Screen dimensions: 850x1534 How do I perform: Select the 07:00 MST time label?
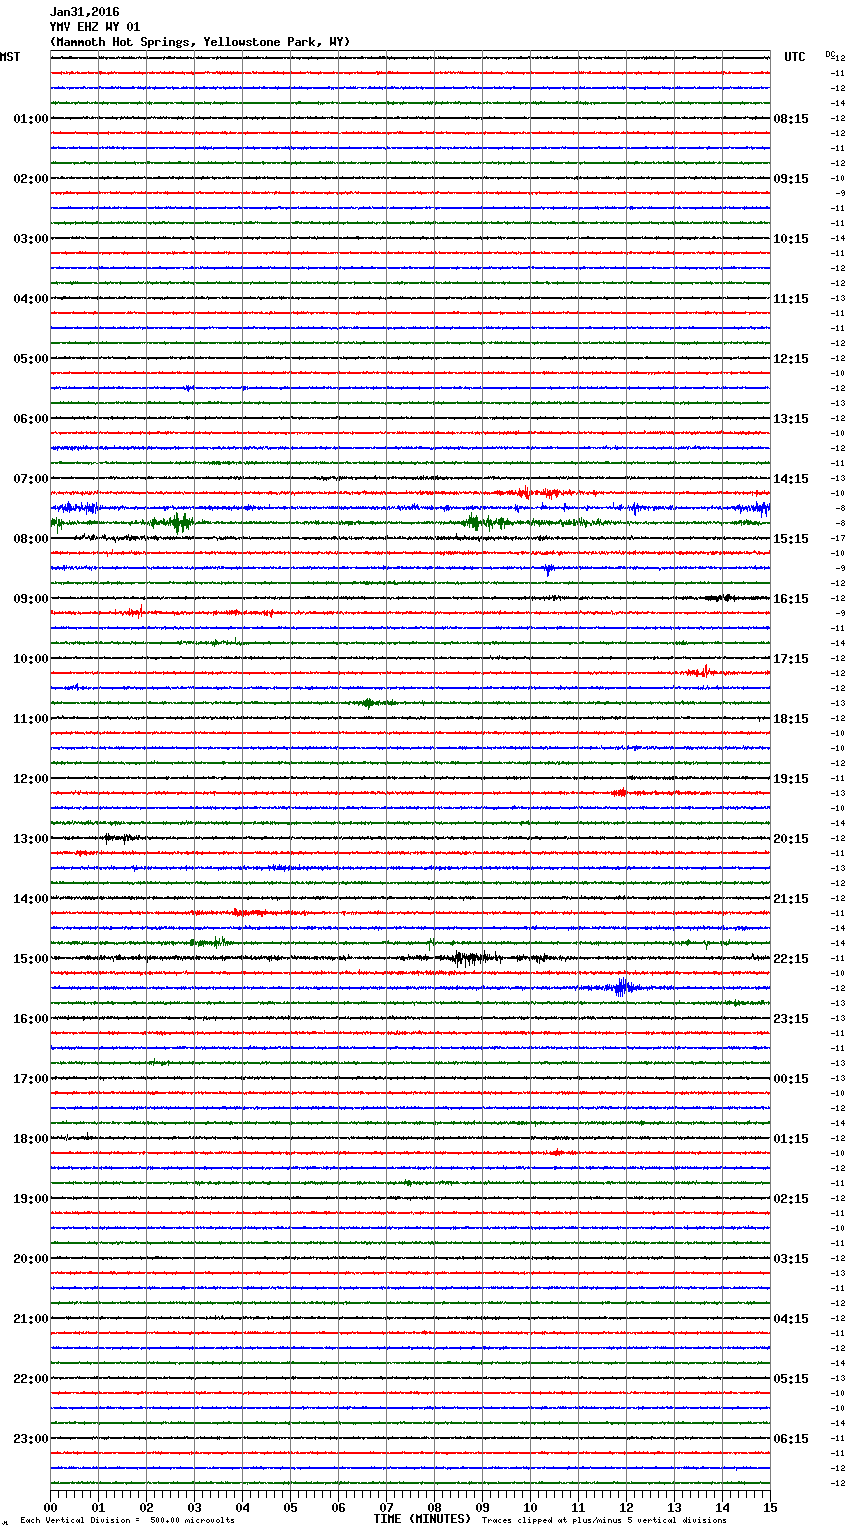(x=30, y=479)
